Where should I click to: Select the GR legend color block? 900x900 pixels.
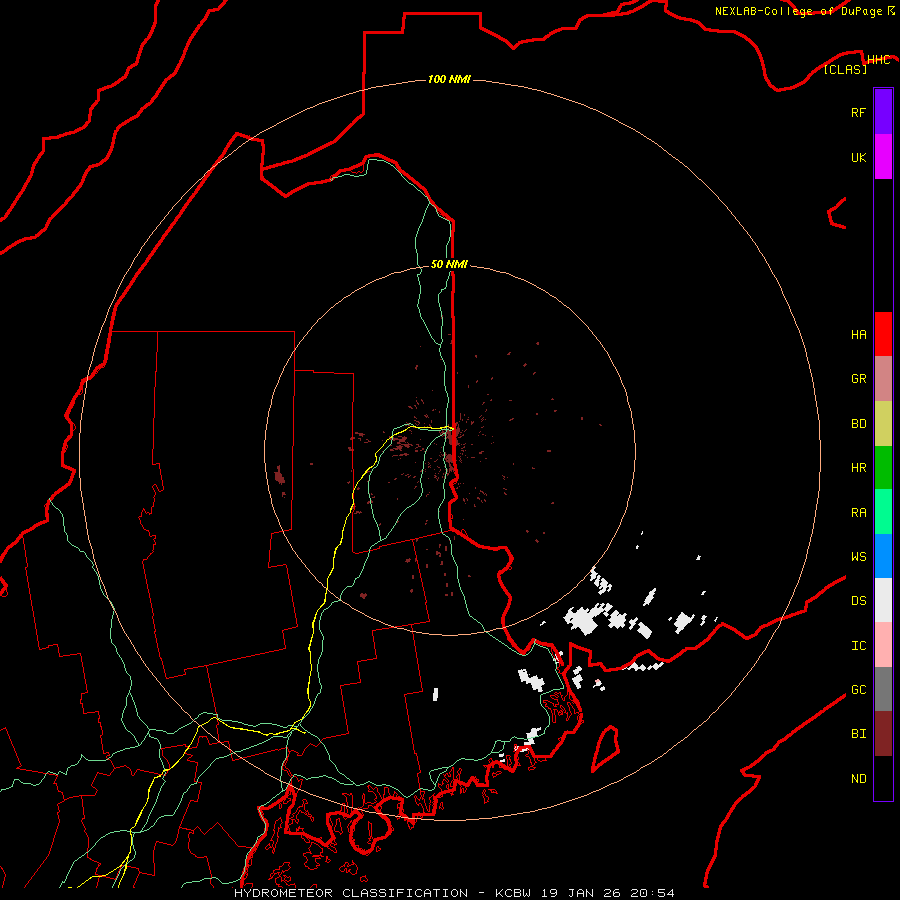(x=883, y=379)
